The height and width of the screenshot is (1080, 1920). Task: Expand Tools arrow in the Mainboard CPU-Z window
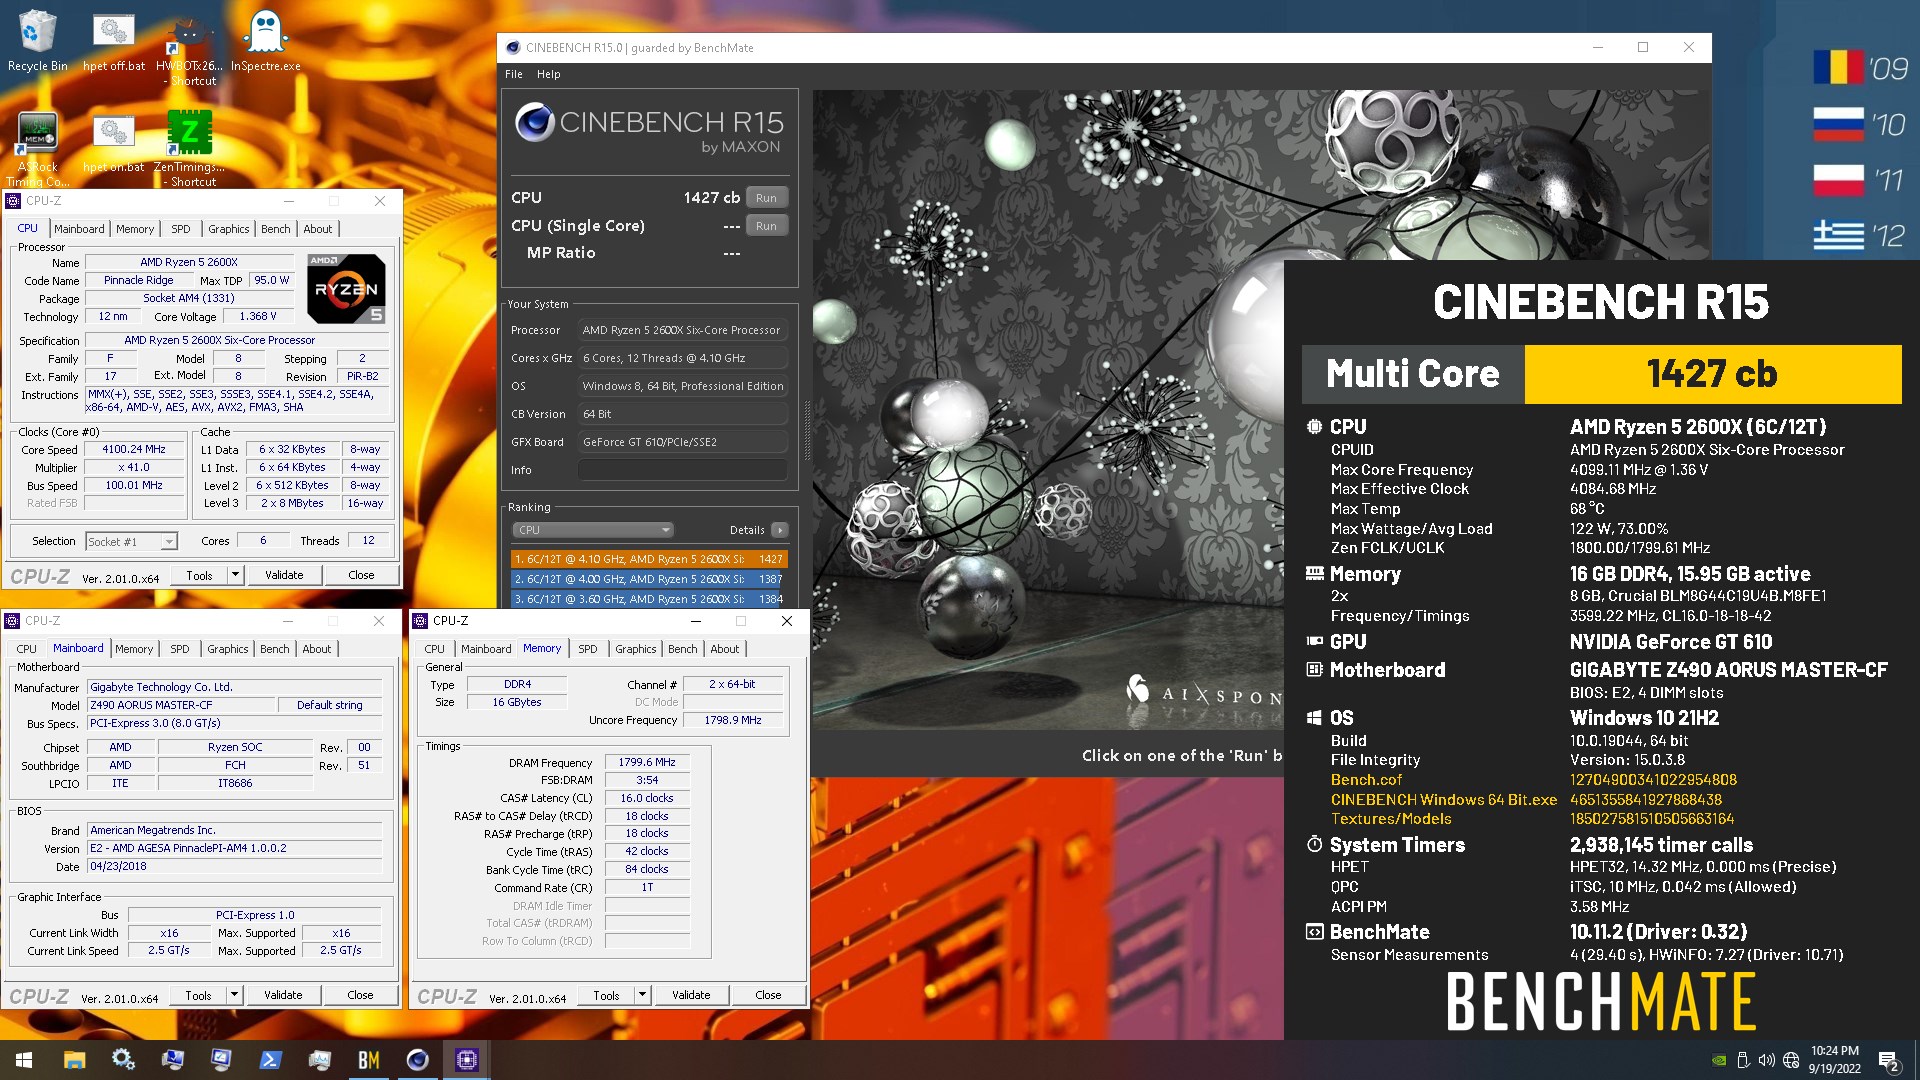click(x=234, y=995)
